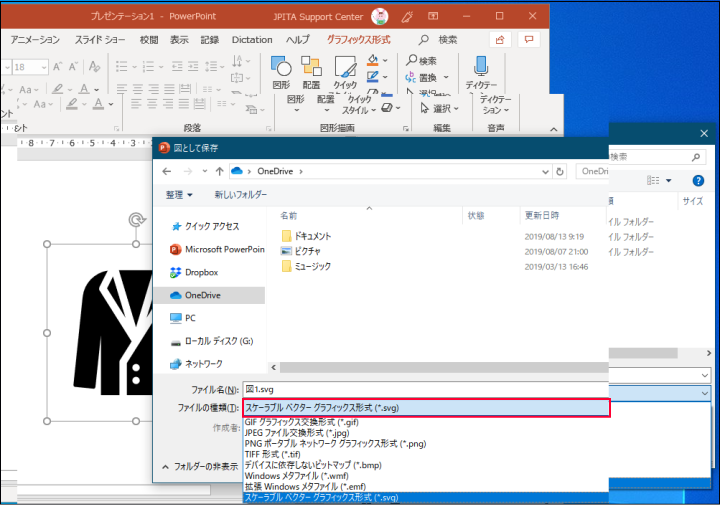Switch to the アニメーション ribbon tab
This screenshot has height=505, width=720.
(x=35, y=40)
